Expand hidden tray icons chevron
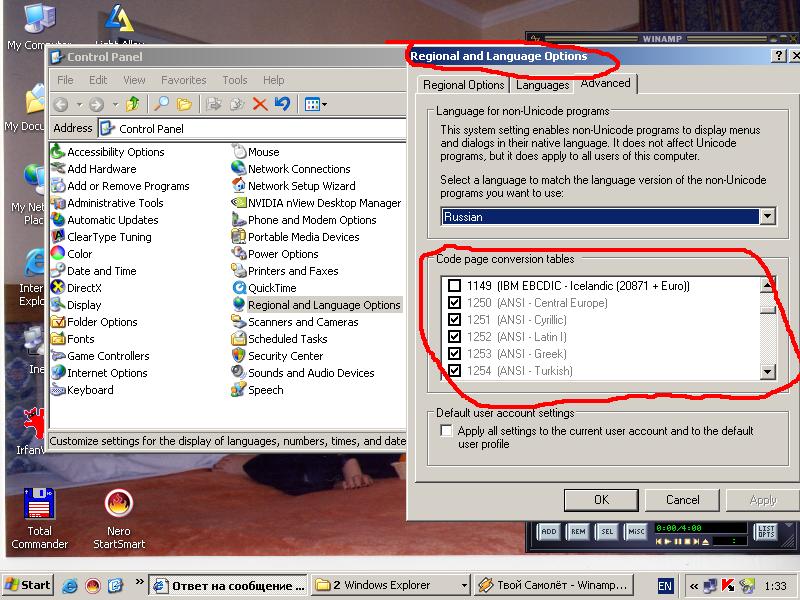The height and width of the screenshot is (600, 800). click(x=693, y=586)
